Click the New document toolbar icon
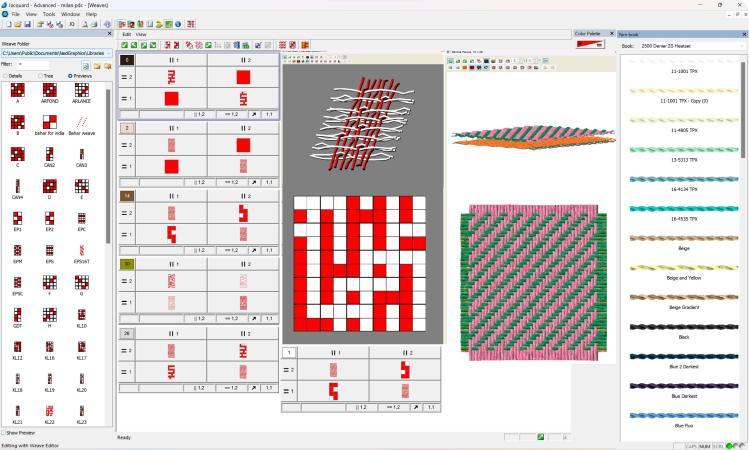Viewport: 749px width, 450px height. coord(7,23)
